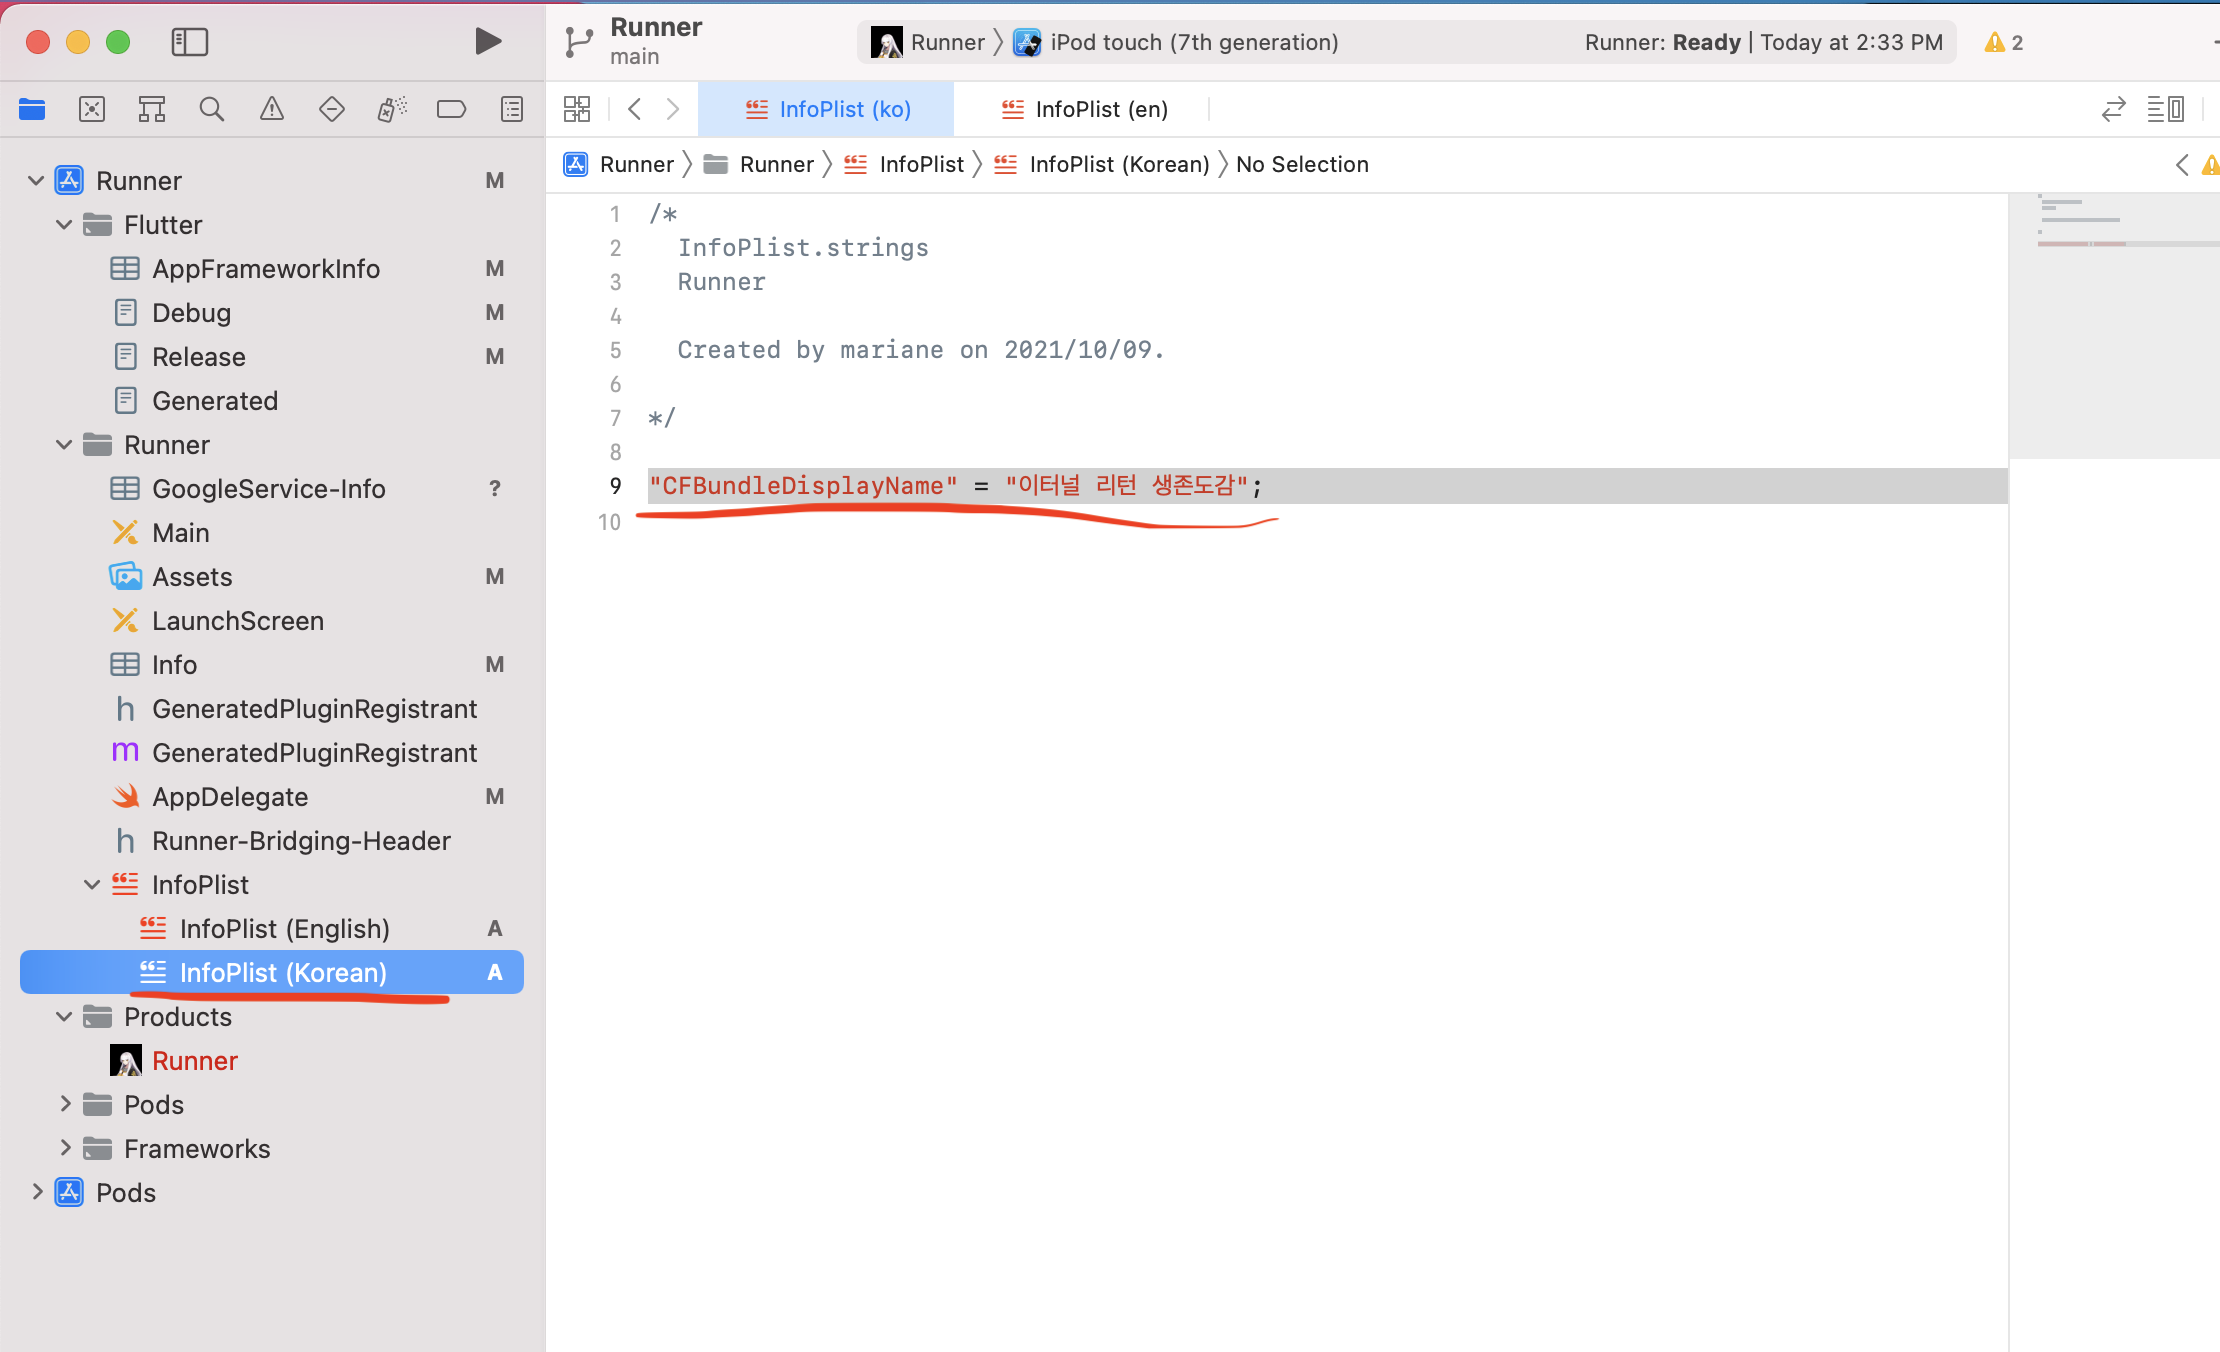2220x1352 pixels.
Task: Click the yellow warnings indicator
Action: point(2003,42)
